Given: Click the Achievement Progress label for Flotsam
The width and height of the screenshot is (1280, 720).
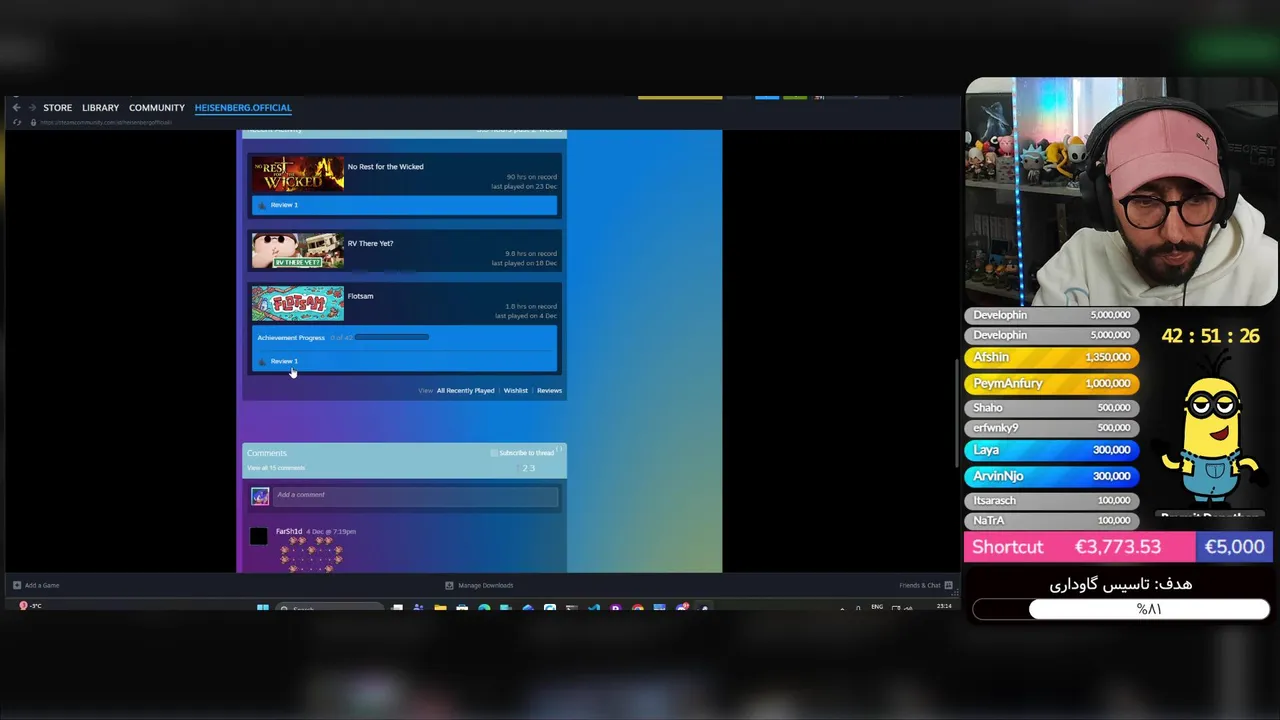Looking at the screenshot, I should tap(291, 338).
